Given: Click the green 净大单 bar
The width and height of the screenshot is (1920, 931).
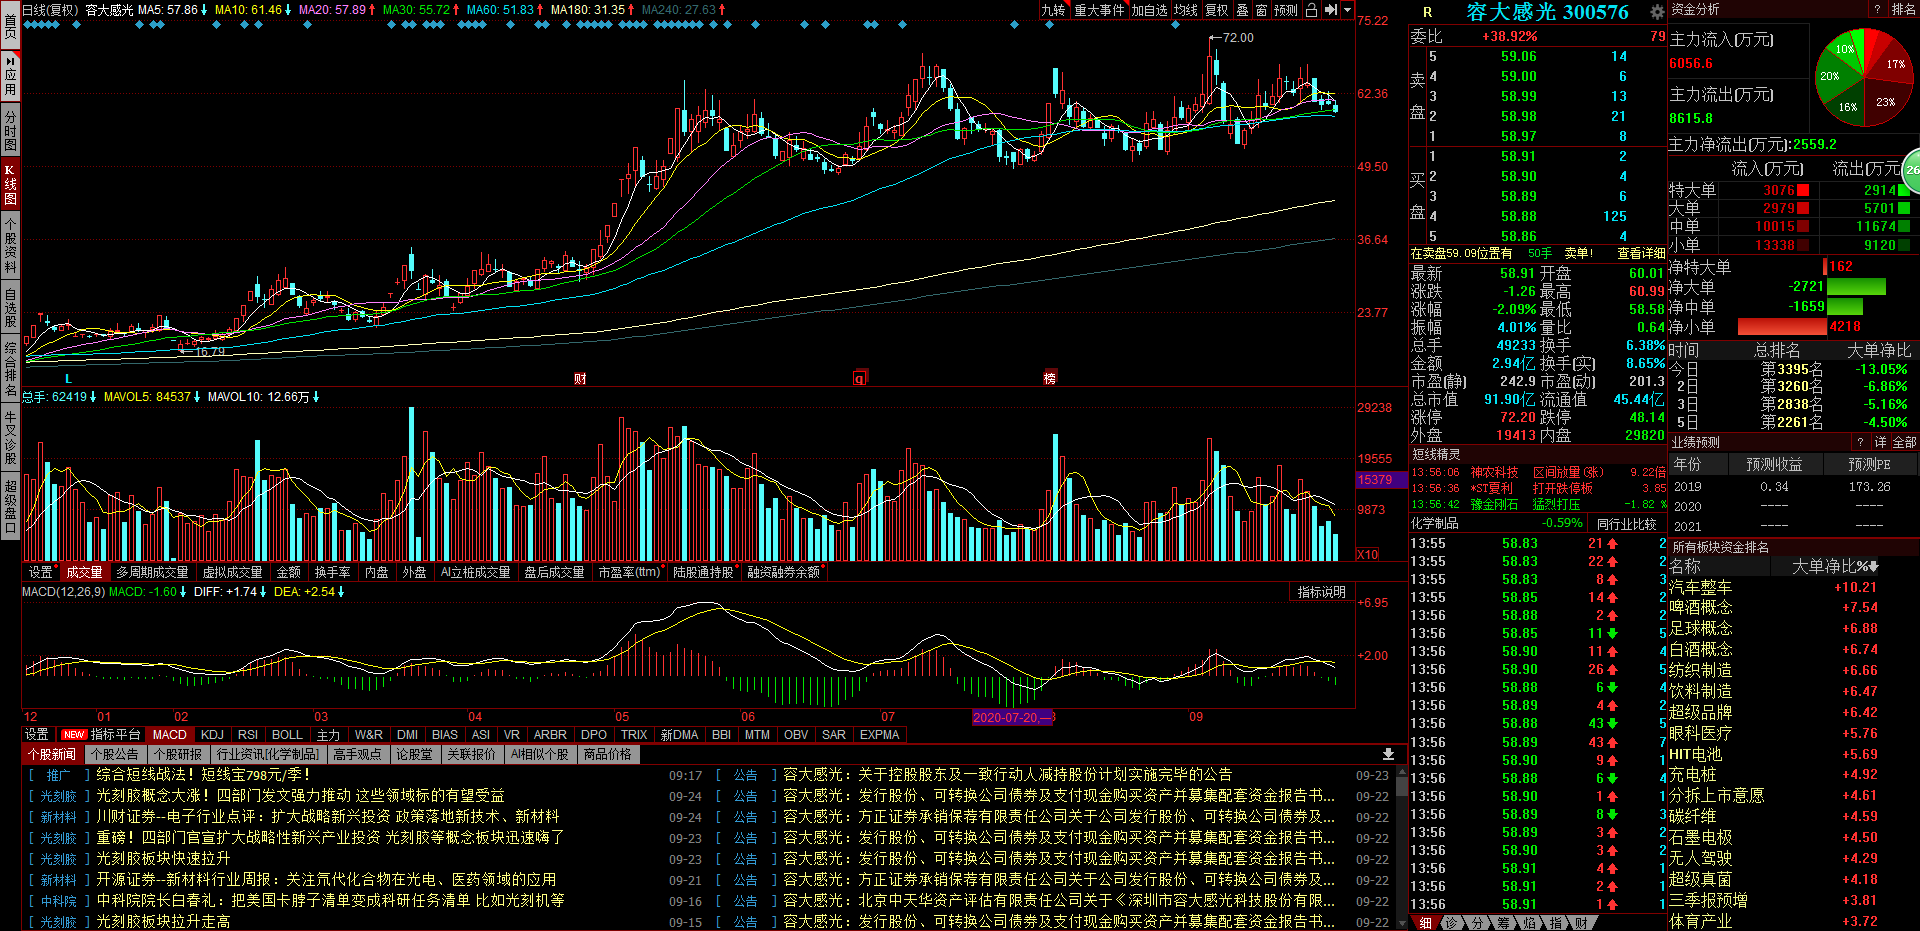Looking at the screenshot, I should pyautogui.click(x=1856, y=287).
